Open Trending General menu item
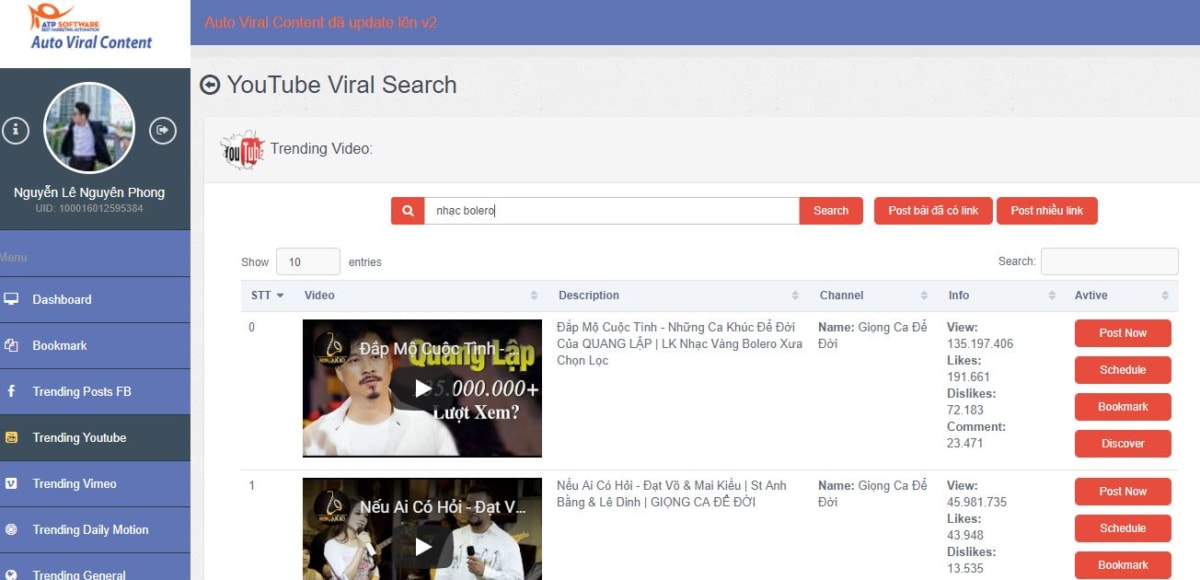Screen dimensions: 1200x580 (x=95, y=569)
